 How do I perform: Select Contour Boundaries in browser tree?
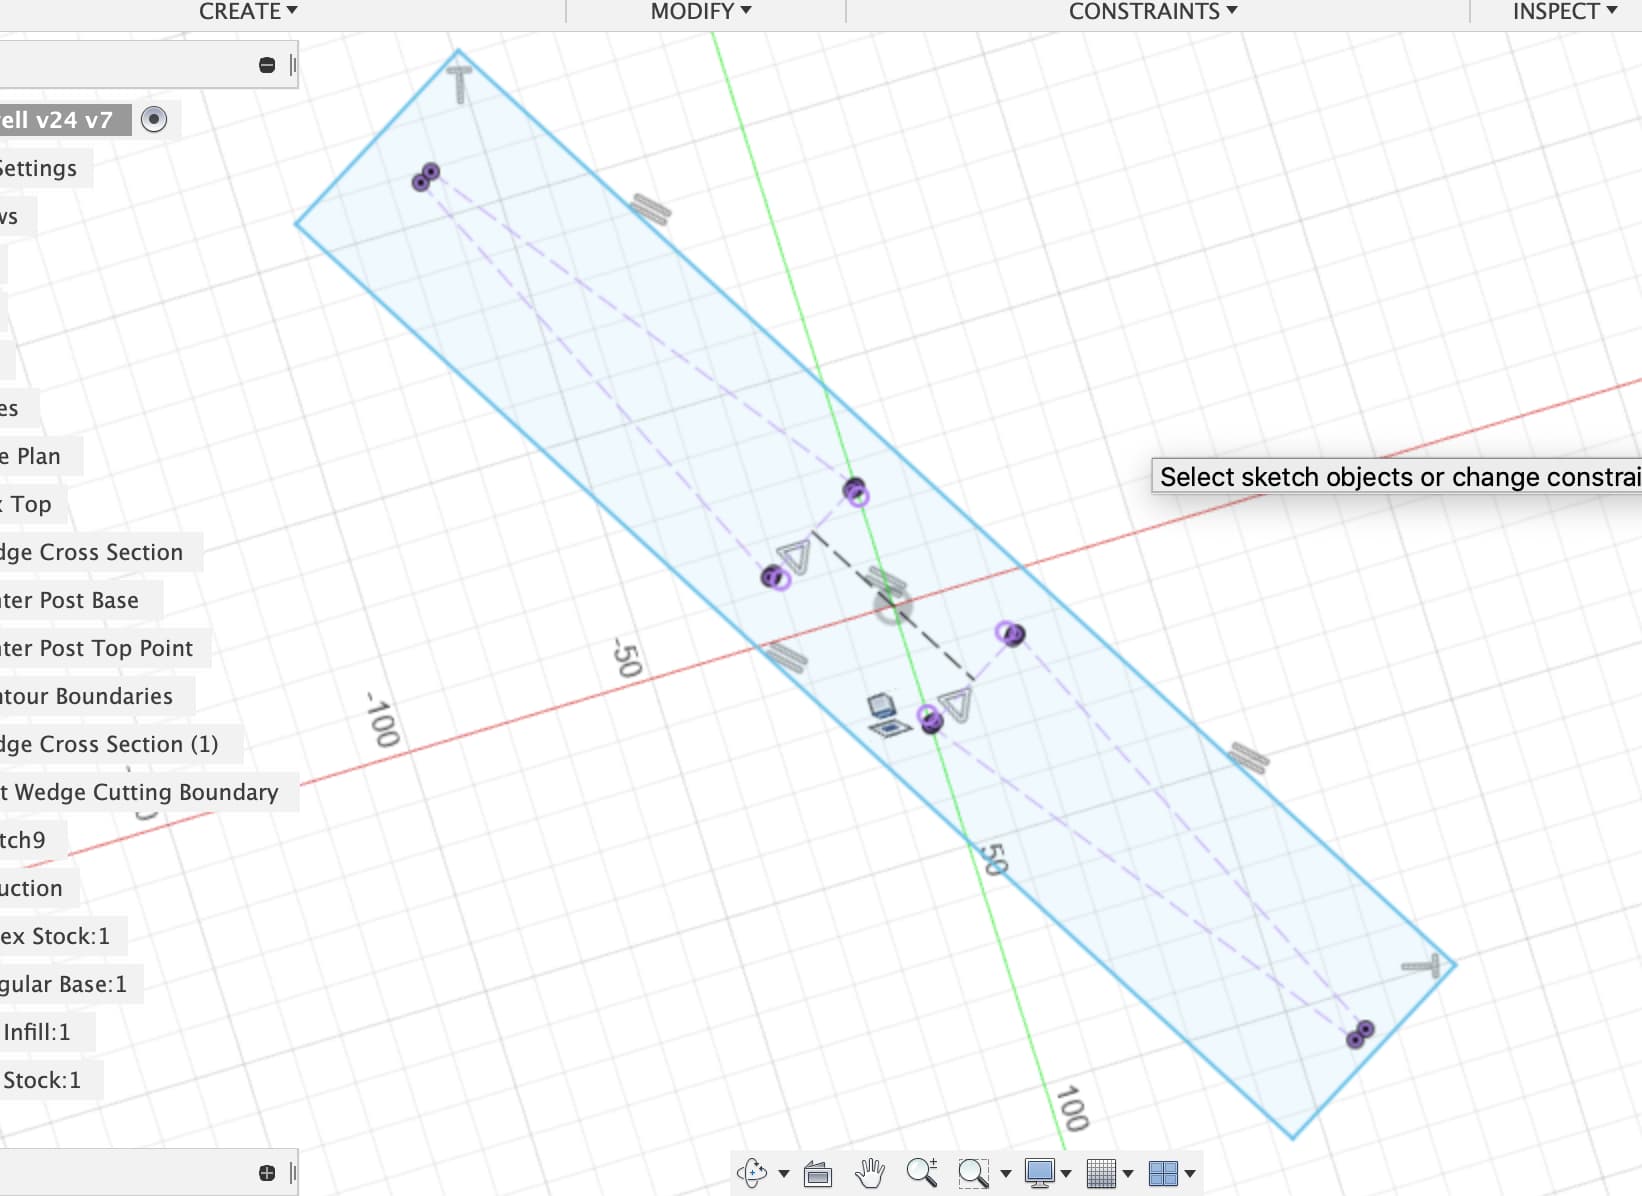point(87,696)
